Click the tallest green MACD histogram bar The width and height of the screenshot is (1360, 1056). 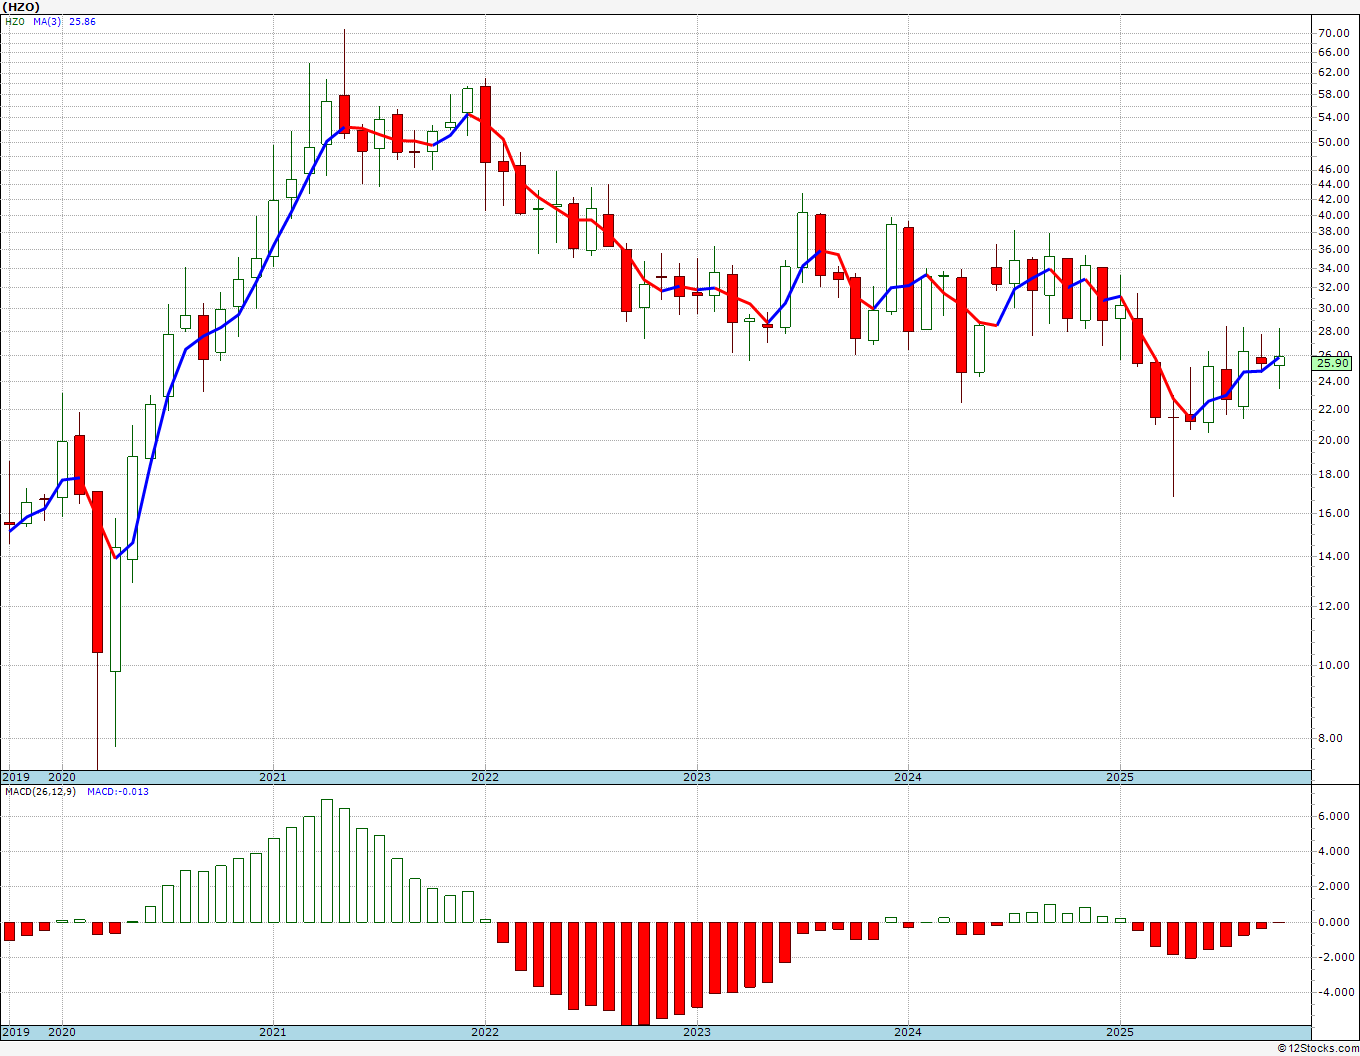[x=327, y=860]
